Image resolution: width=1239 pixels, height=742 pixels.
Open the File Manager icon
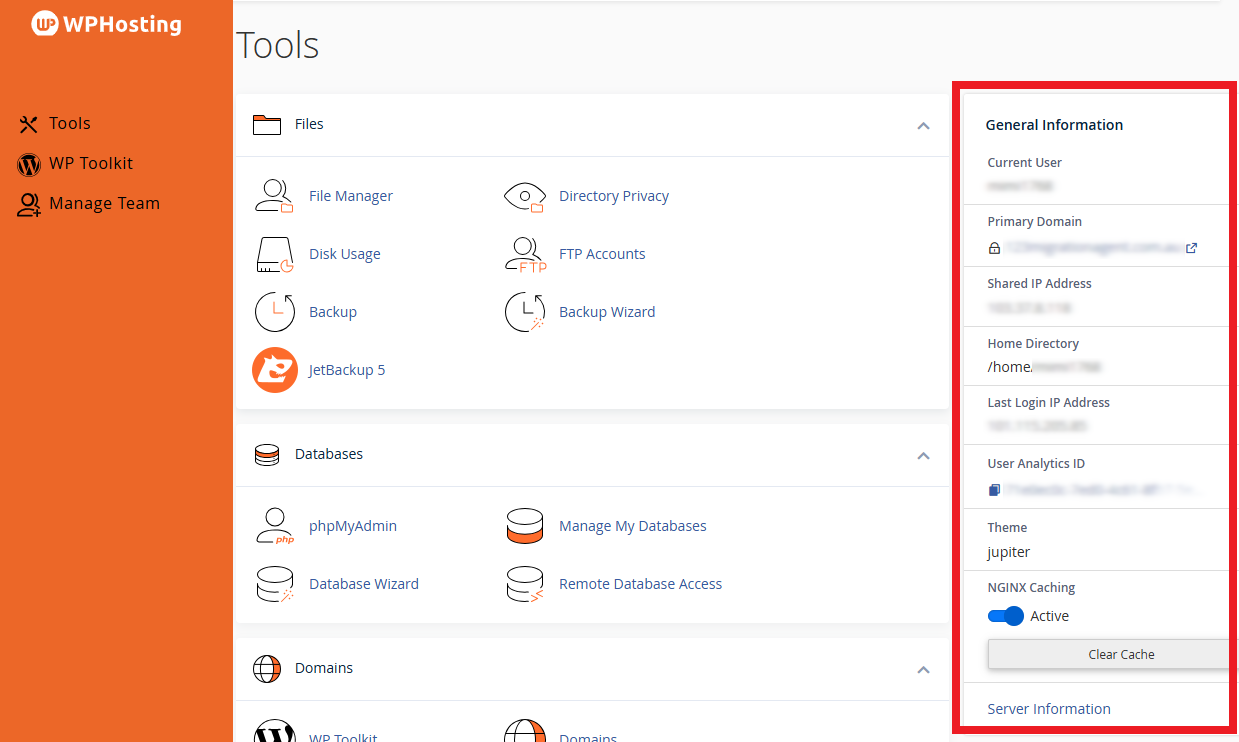(x=274, y=196)
